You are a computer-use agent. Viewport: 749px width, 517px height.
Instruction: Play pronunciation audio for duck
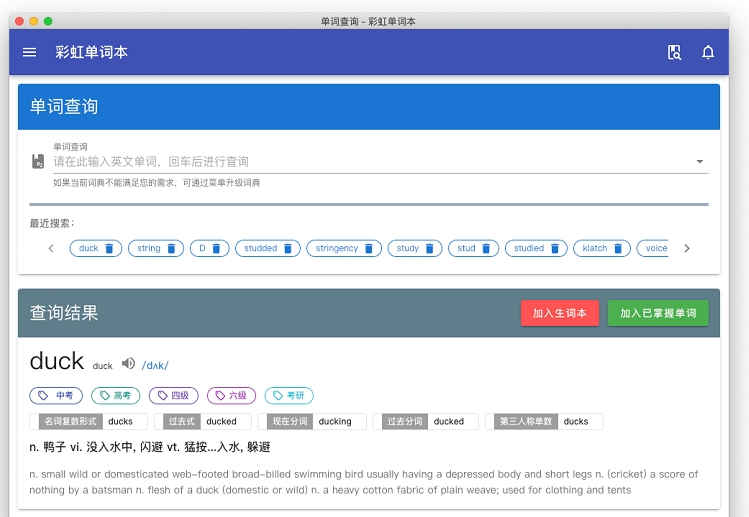pos(128,364)
